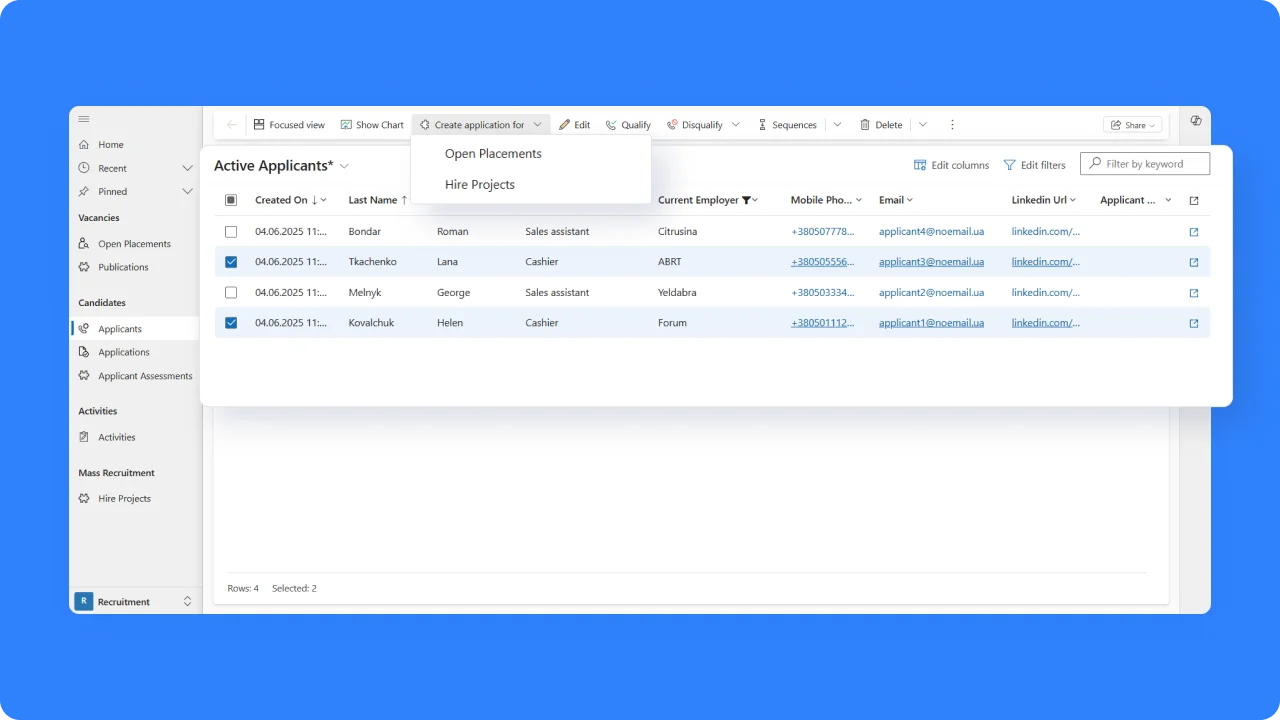The height and width of the screenshot is (720, 1280).
Task: Open Applicant Assessments in sidebar
Action: coord(144,376)
